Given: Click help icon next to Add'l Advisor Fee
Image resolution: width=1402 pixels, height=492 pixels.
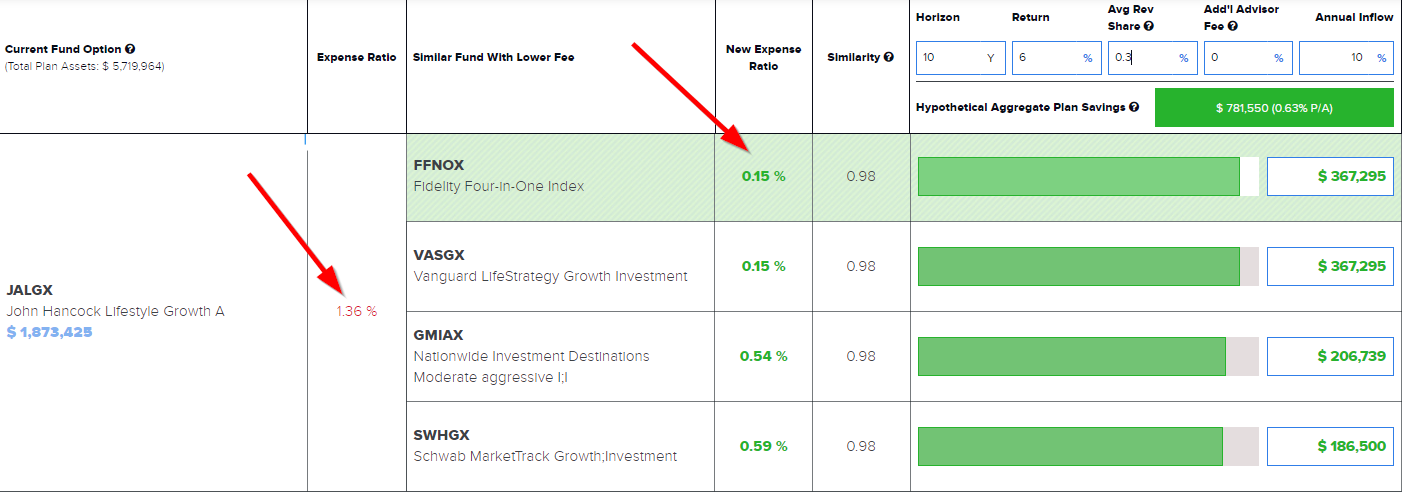Looking at the screenshot, I should [1237, 26].
